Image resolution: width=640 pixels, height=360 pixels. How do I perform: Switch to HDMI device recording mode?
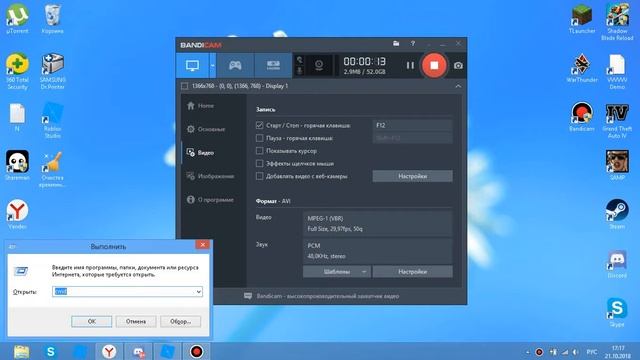click(273, 65)
